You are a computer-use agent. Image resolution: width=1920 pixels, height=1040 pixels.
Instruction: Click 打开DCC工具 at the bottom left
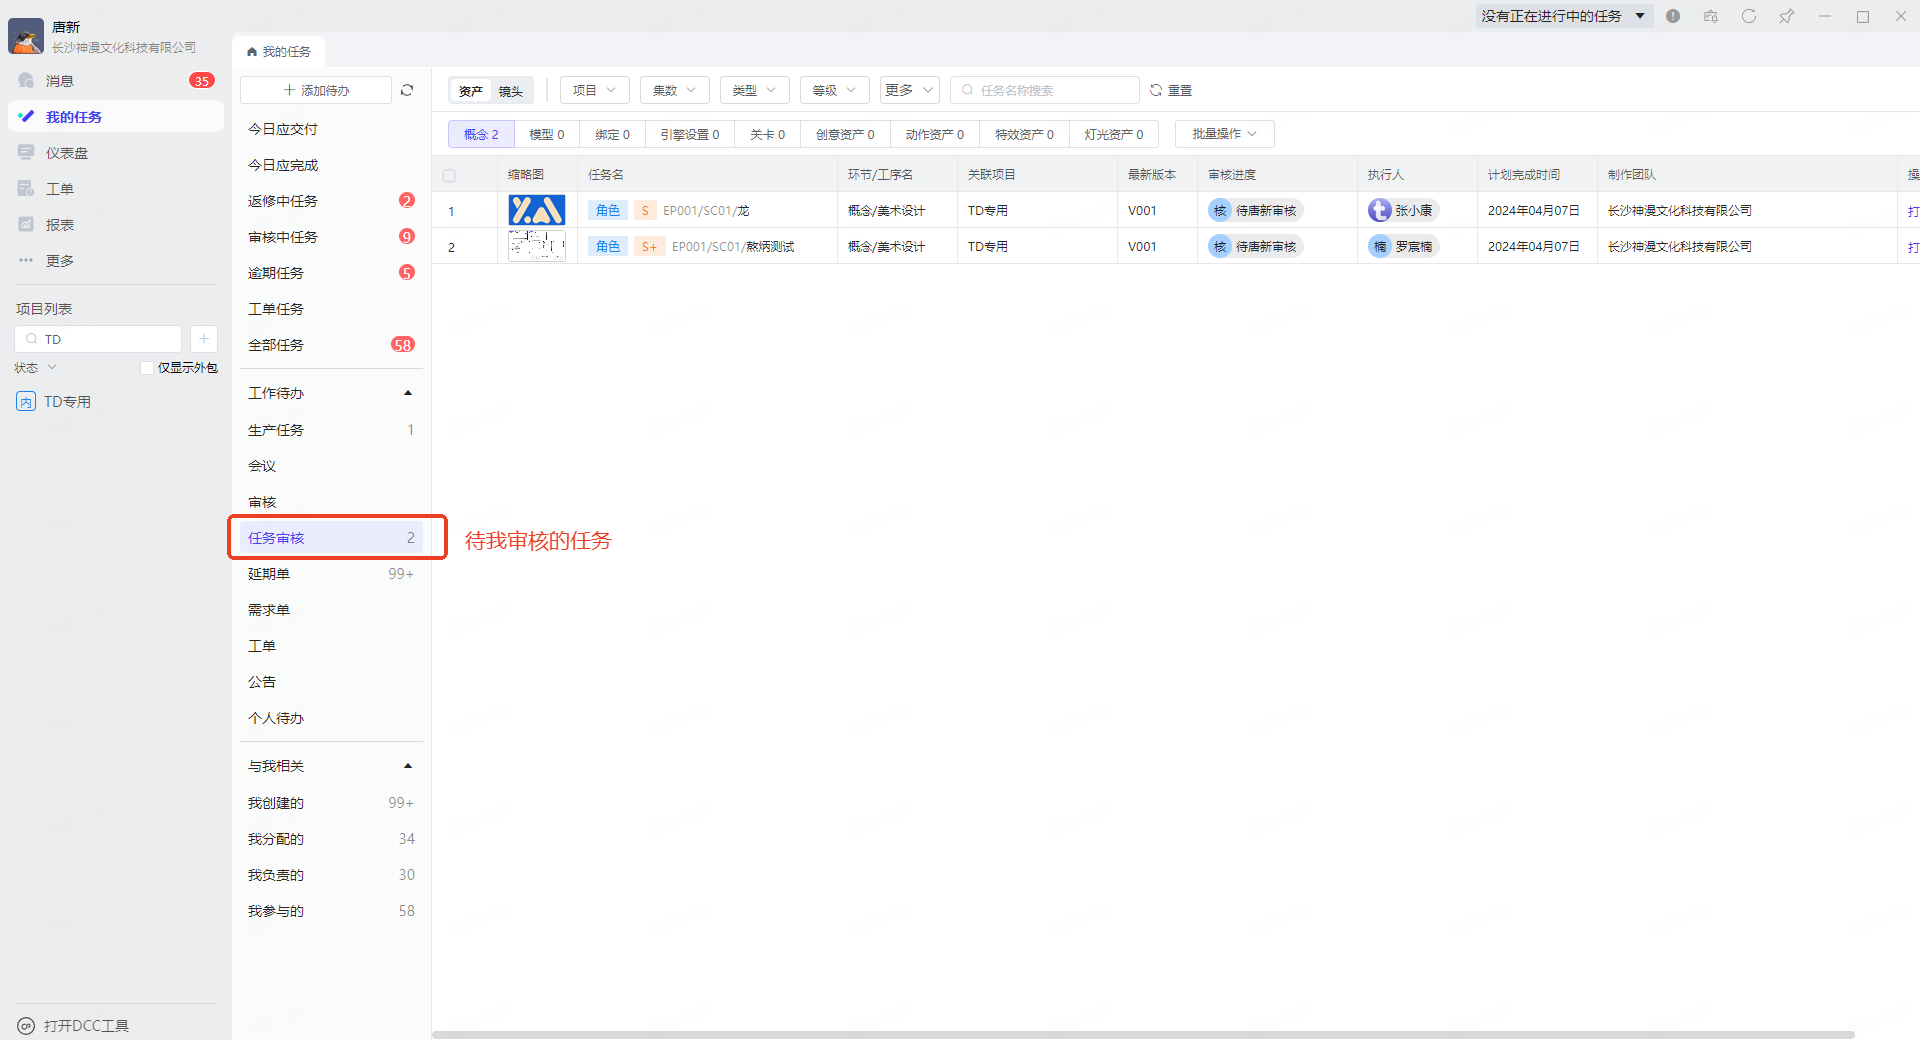pyautogui.click(x=85, y=1025)
